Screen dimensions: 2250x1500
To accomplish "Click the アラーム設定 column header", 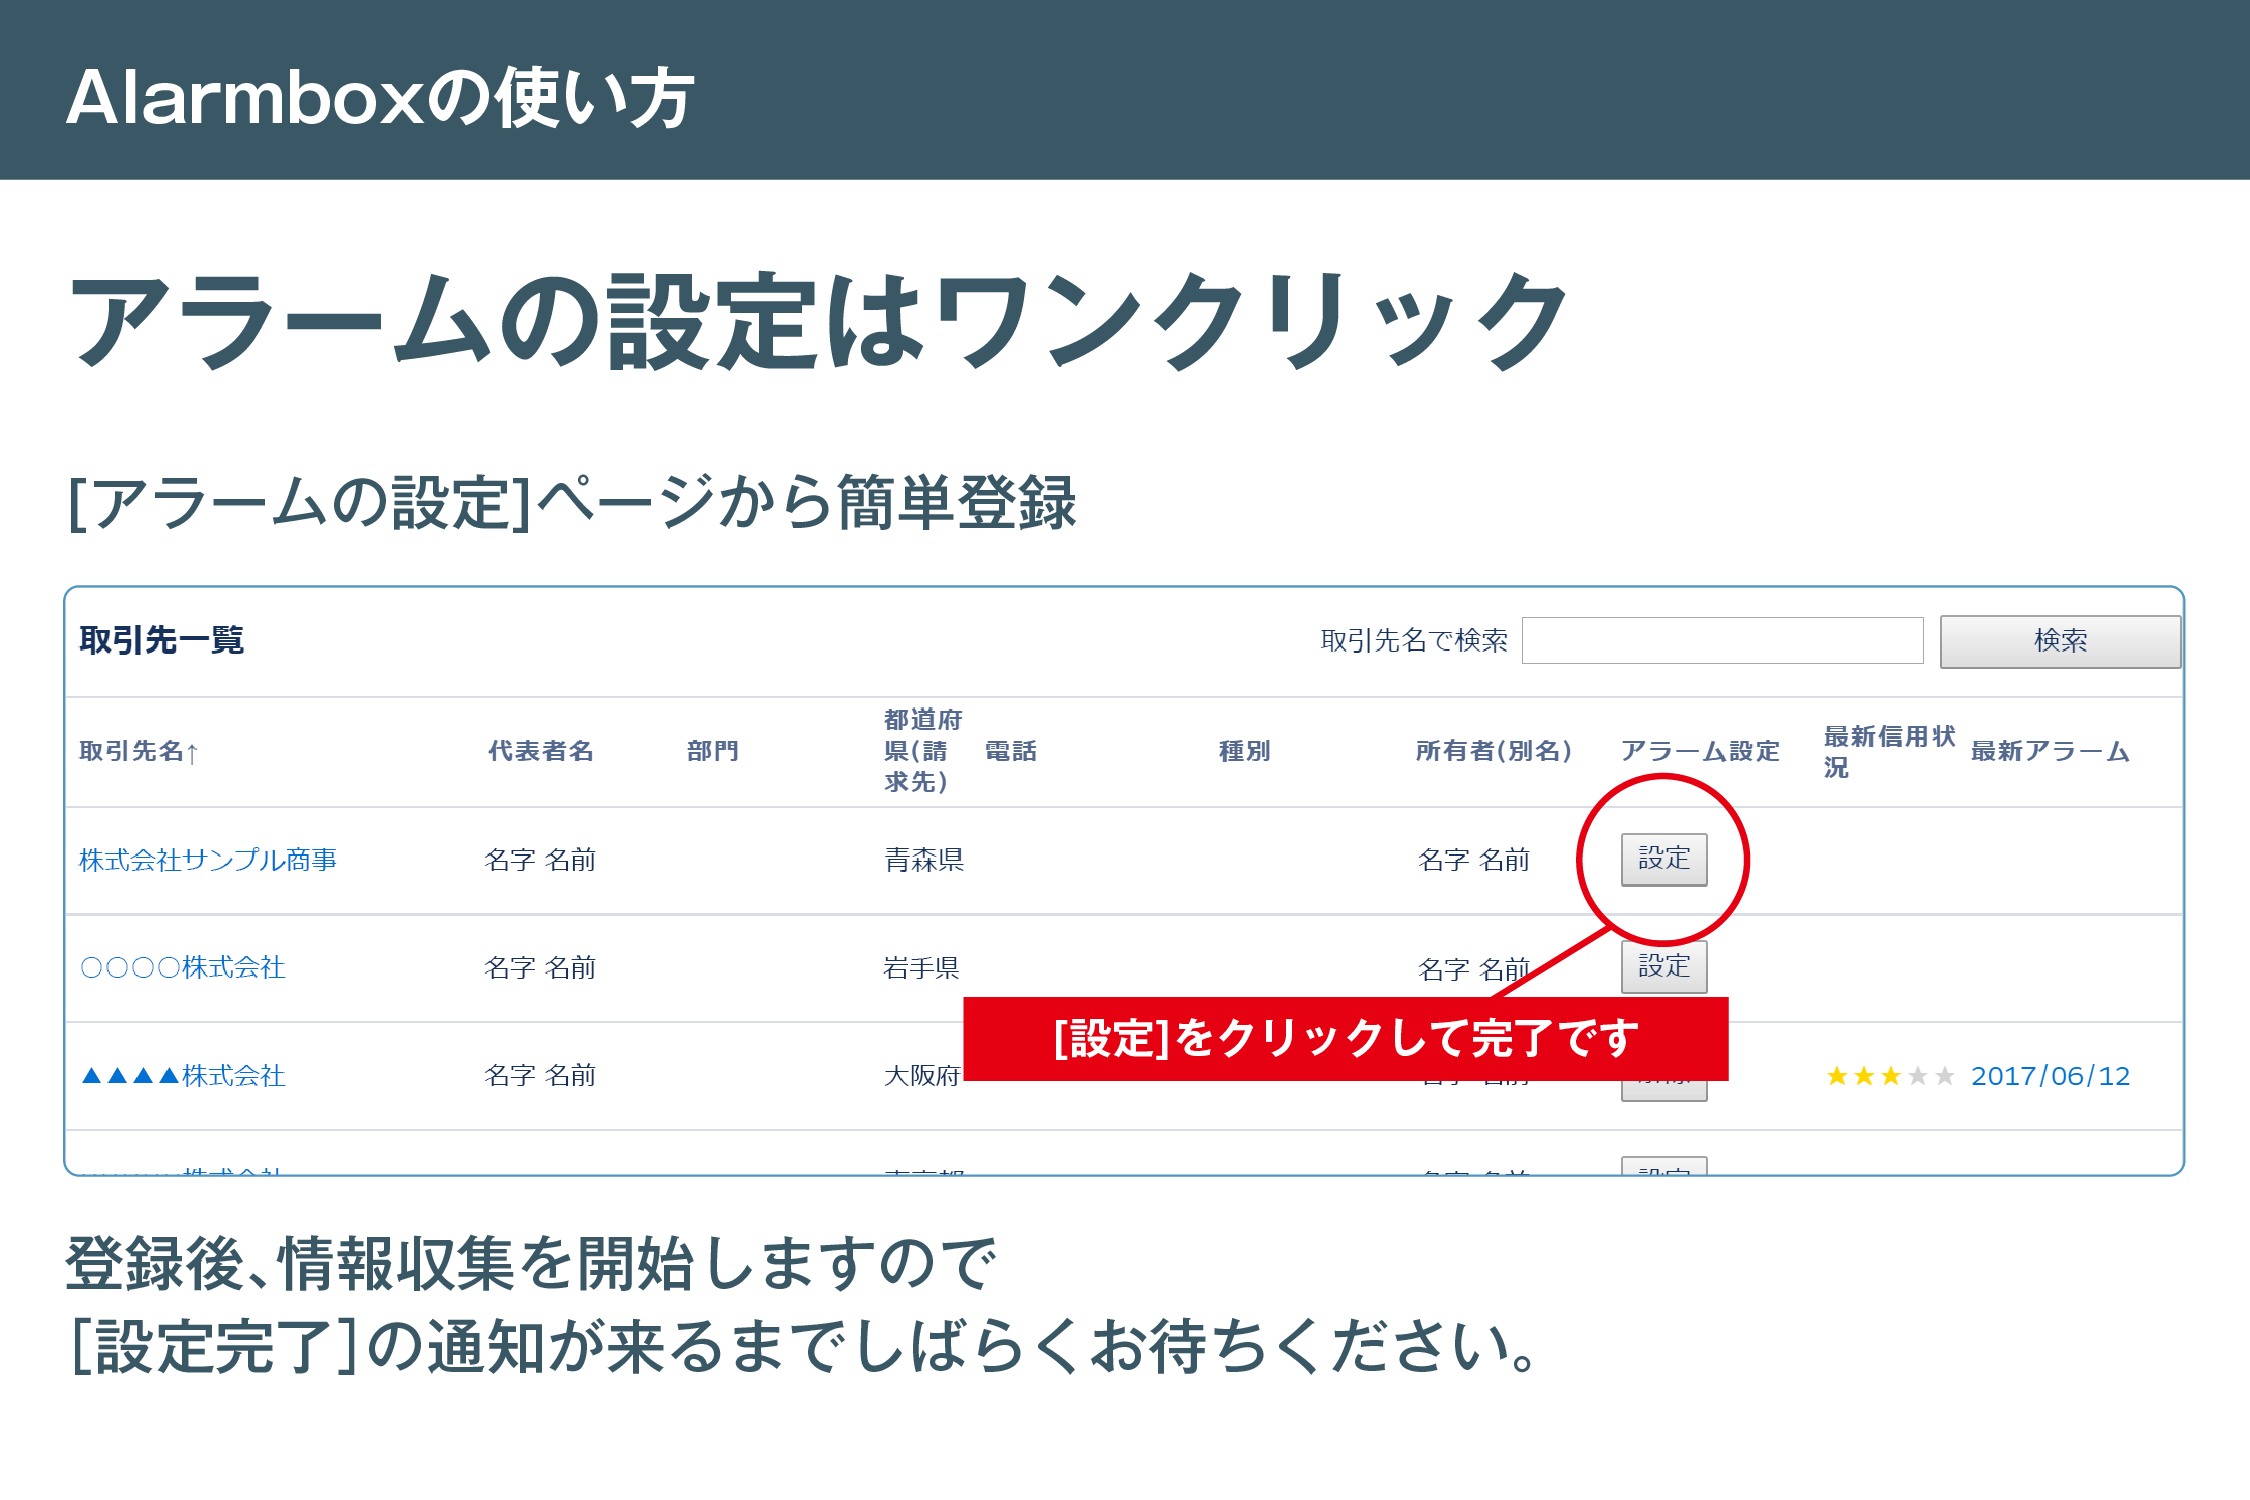I will pyautogui.click(x=1700, y=752).
